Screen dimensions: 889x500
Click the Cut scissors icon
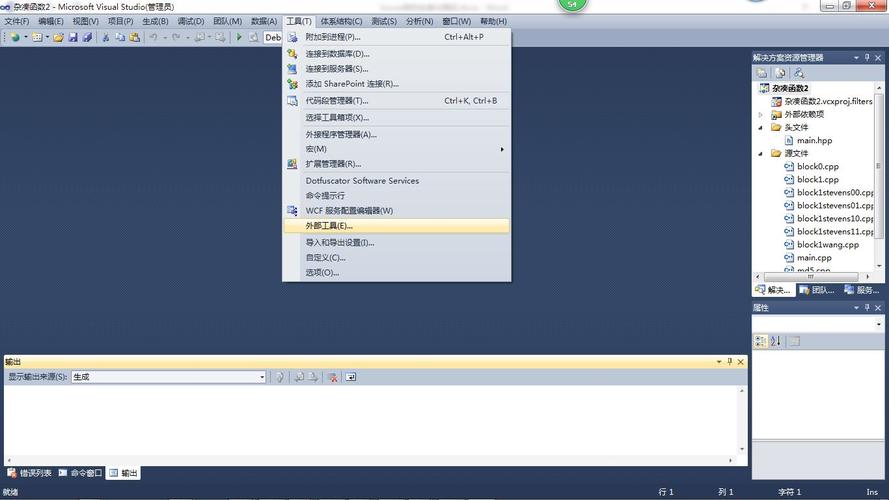(x=105, y=37)
